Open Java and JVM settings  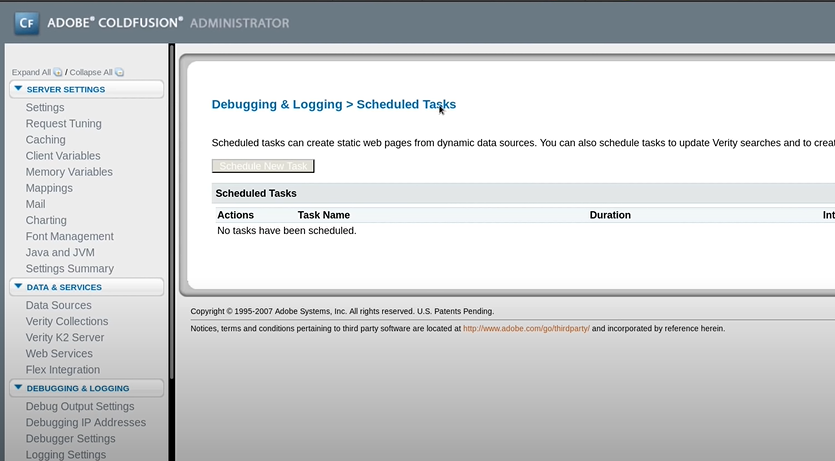pos(60,252)
